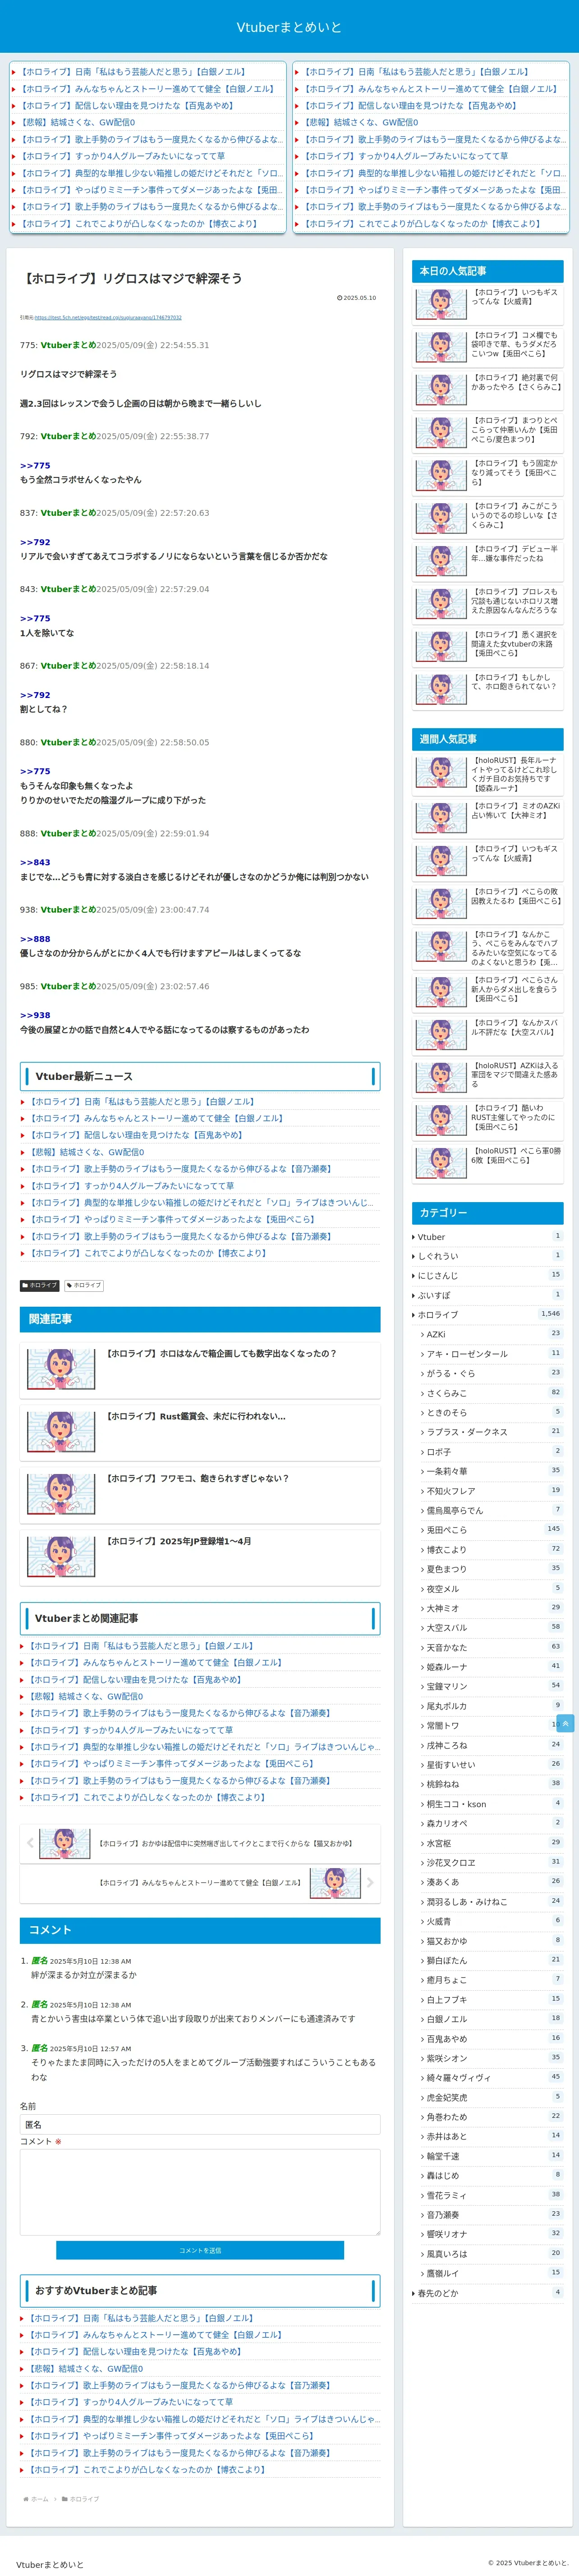Open the AZKi subcategory

click(492, 1334)
